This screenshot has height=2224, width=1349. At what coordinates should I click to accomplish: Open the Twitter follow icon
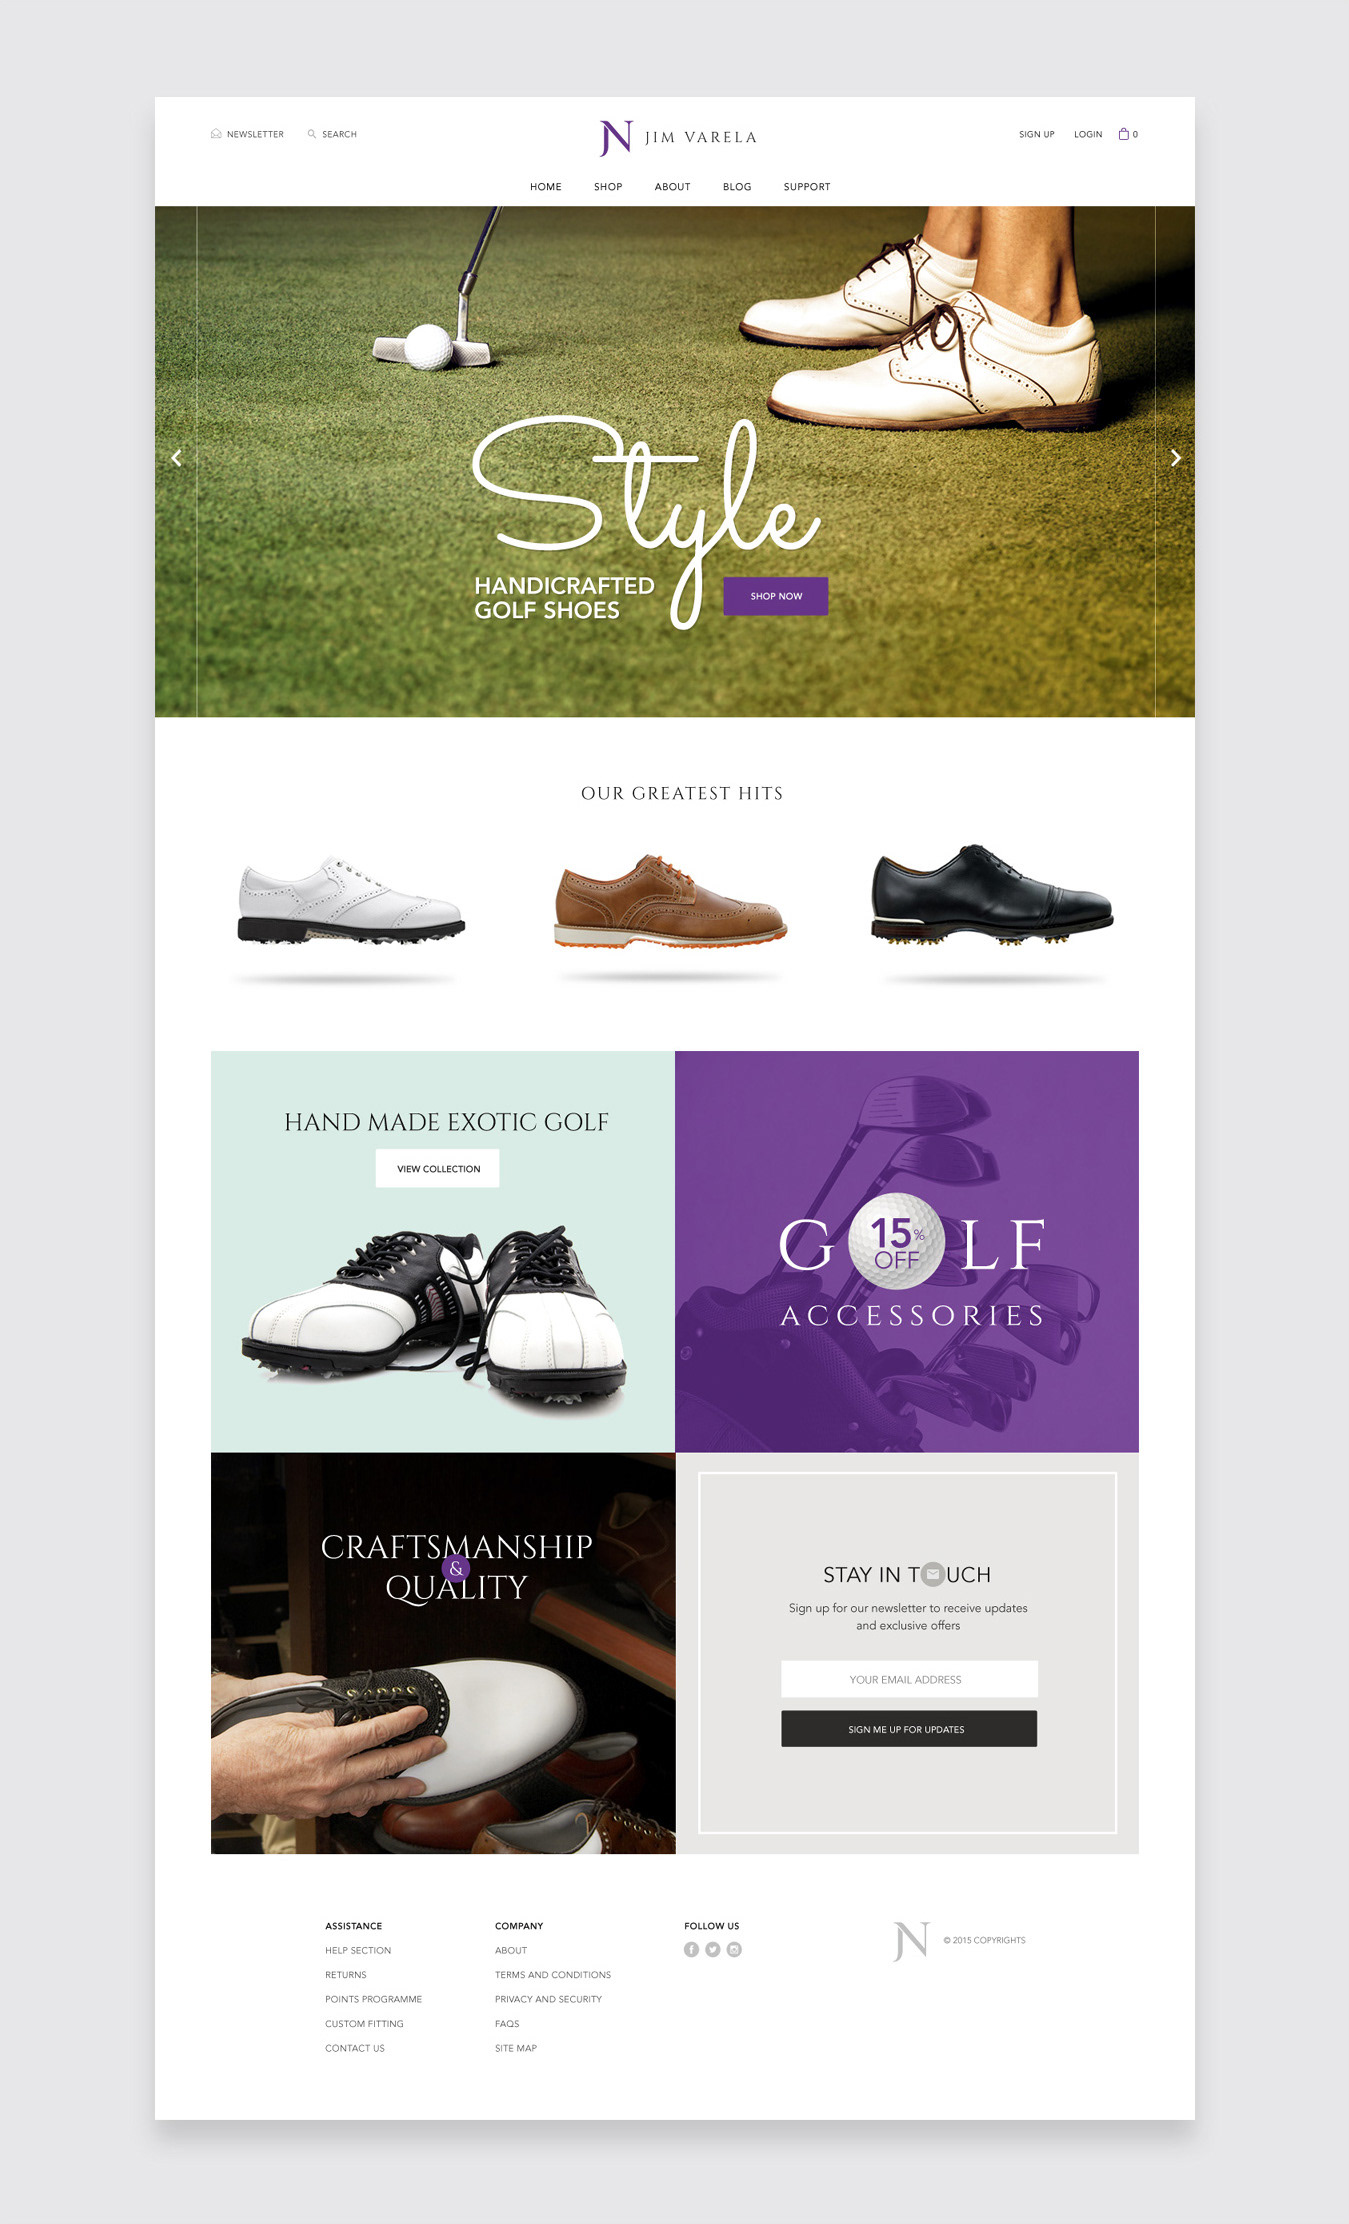[713, 1949]
